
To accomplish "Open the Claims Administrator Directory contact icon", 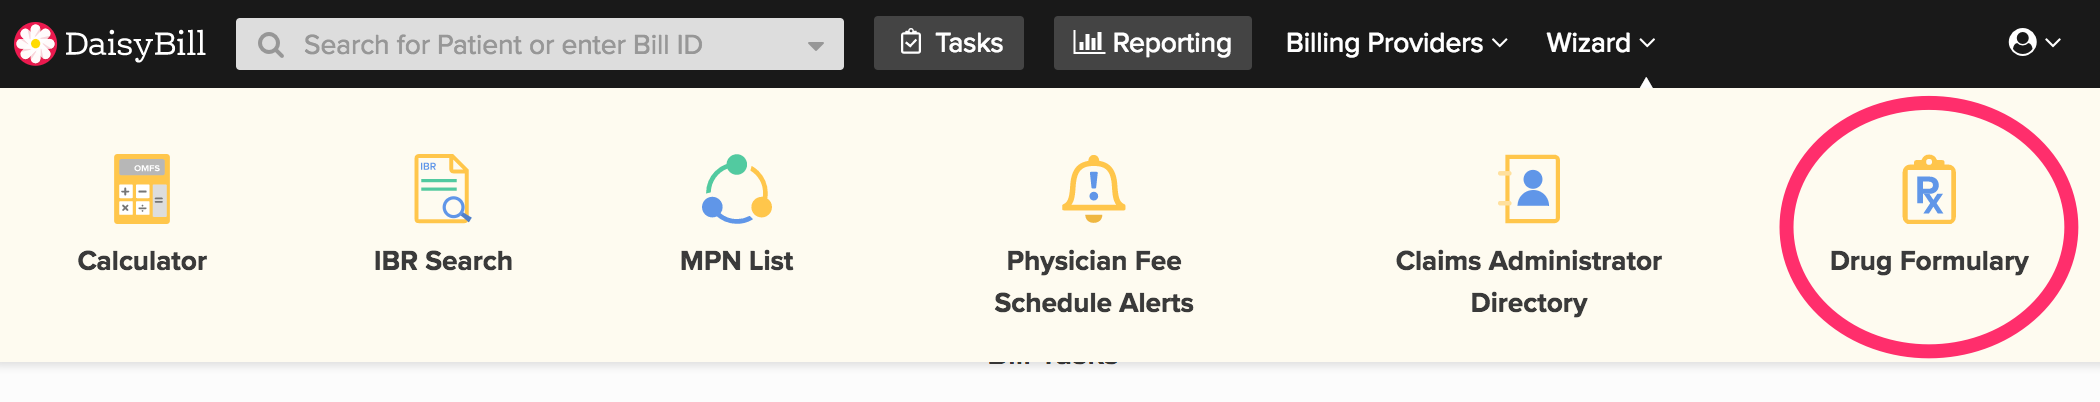I will pos(1529,189).
